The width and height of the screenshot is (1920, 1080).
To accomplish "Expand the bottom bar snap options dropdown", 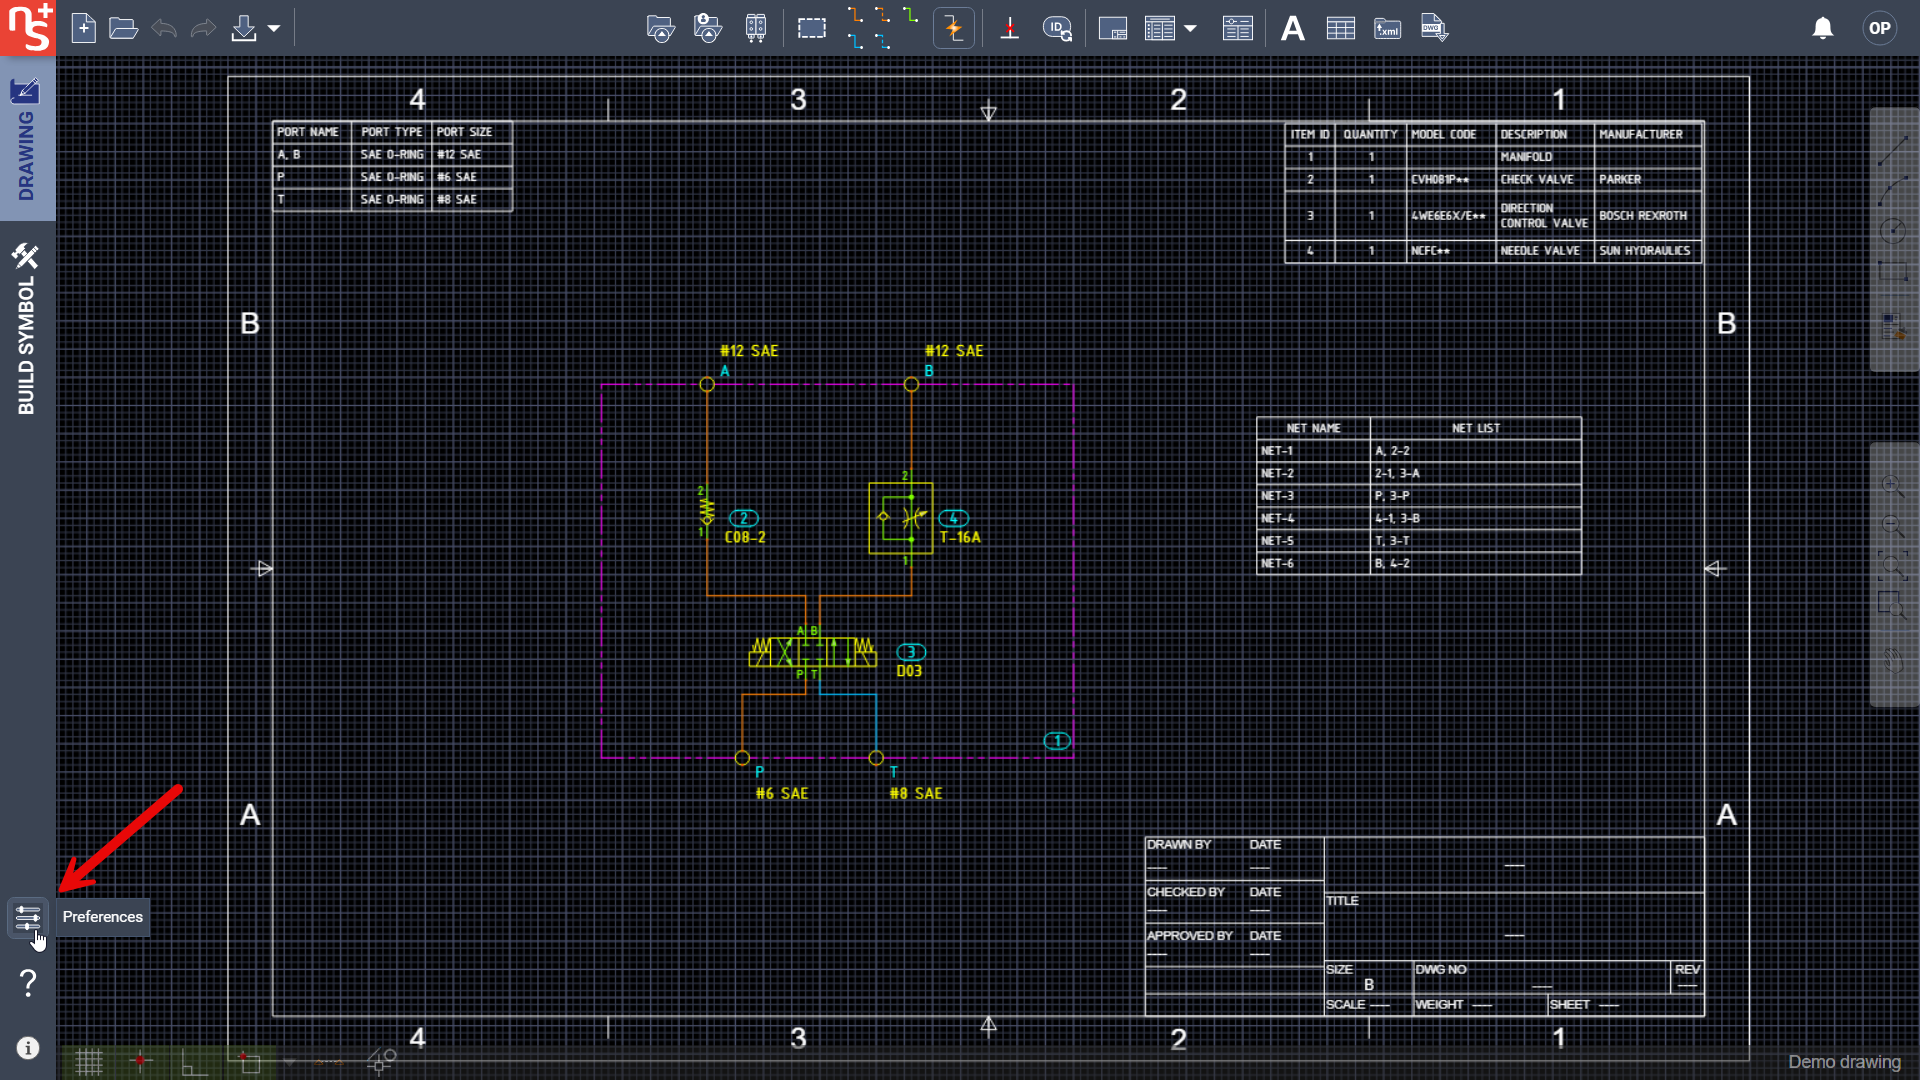I will pyautogui.click(x=290, y=1061).
